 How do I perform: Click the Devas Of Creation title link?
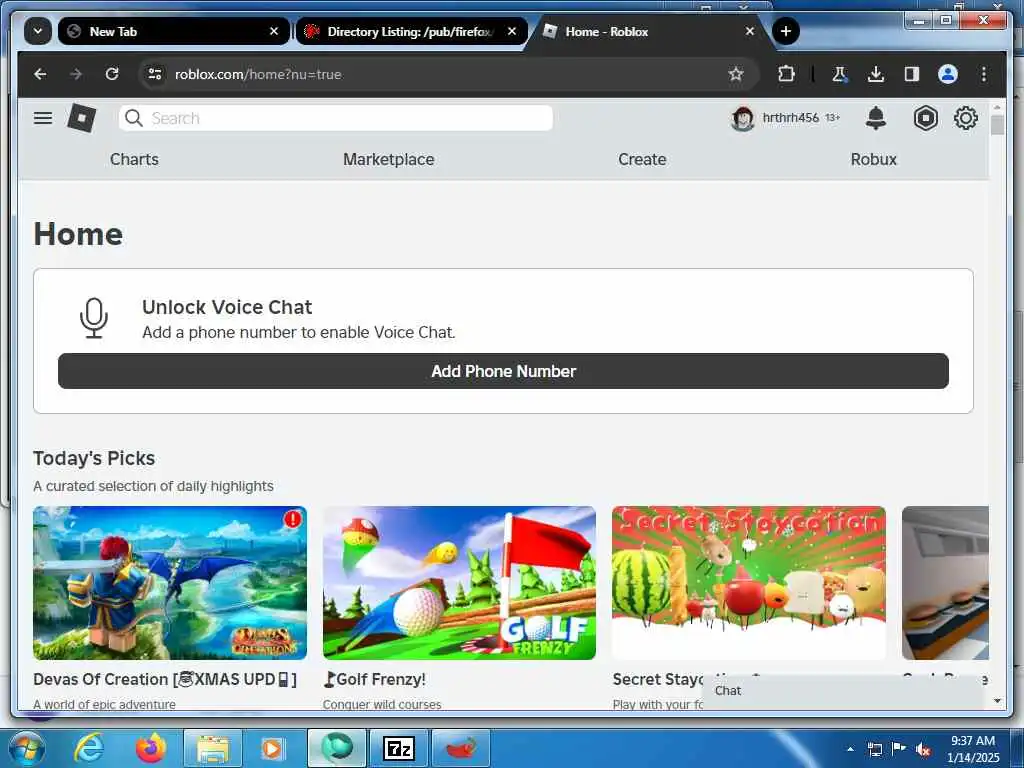(165, 679)
